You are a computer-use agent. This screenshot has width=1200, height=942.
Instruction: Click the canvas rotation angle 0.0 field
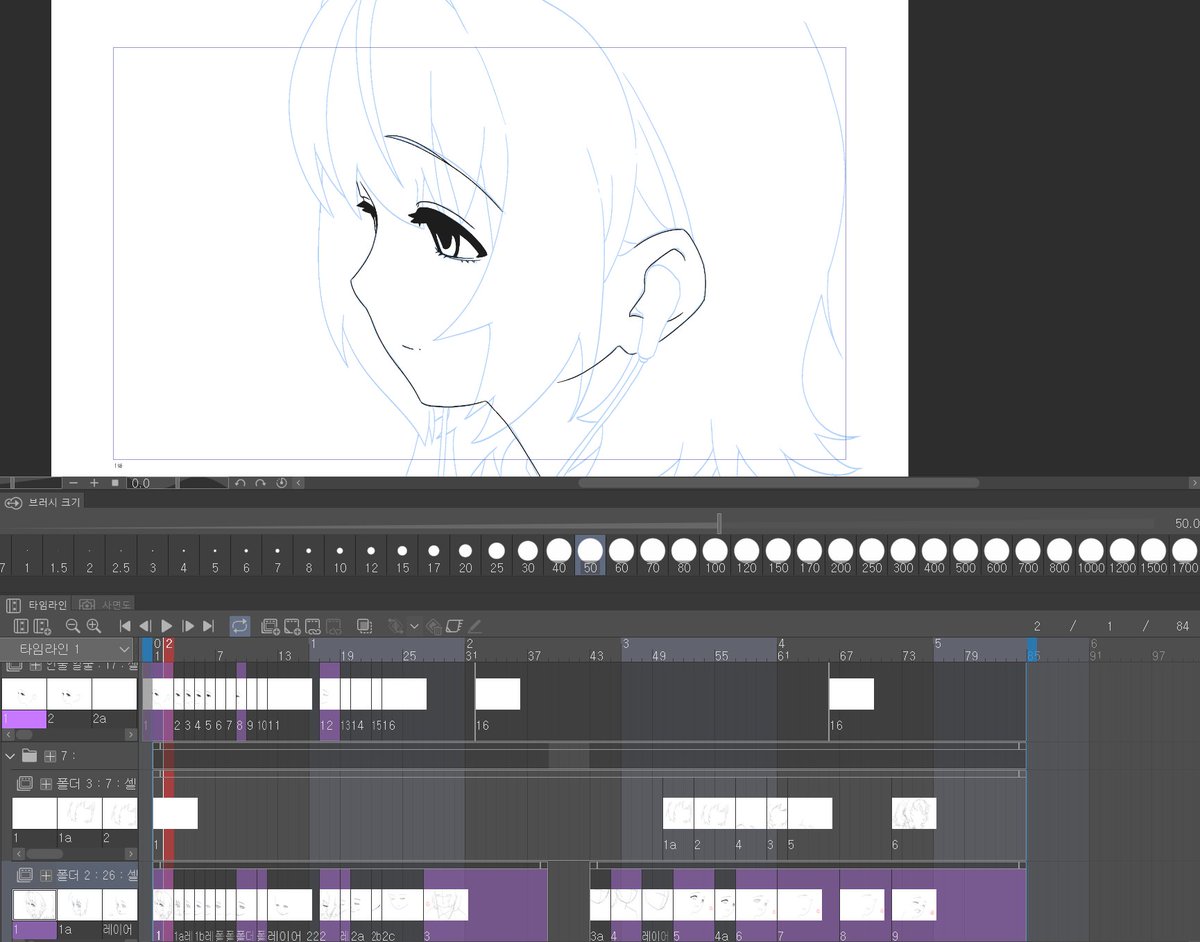[152, 483]
